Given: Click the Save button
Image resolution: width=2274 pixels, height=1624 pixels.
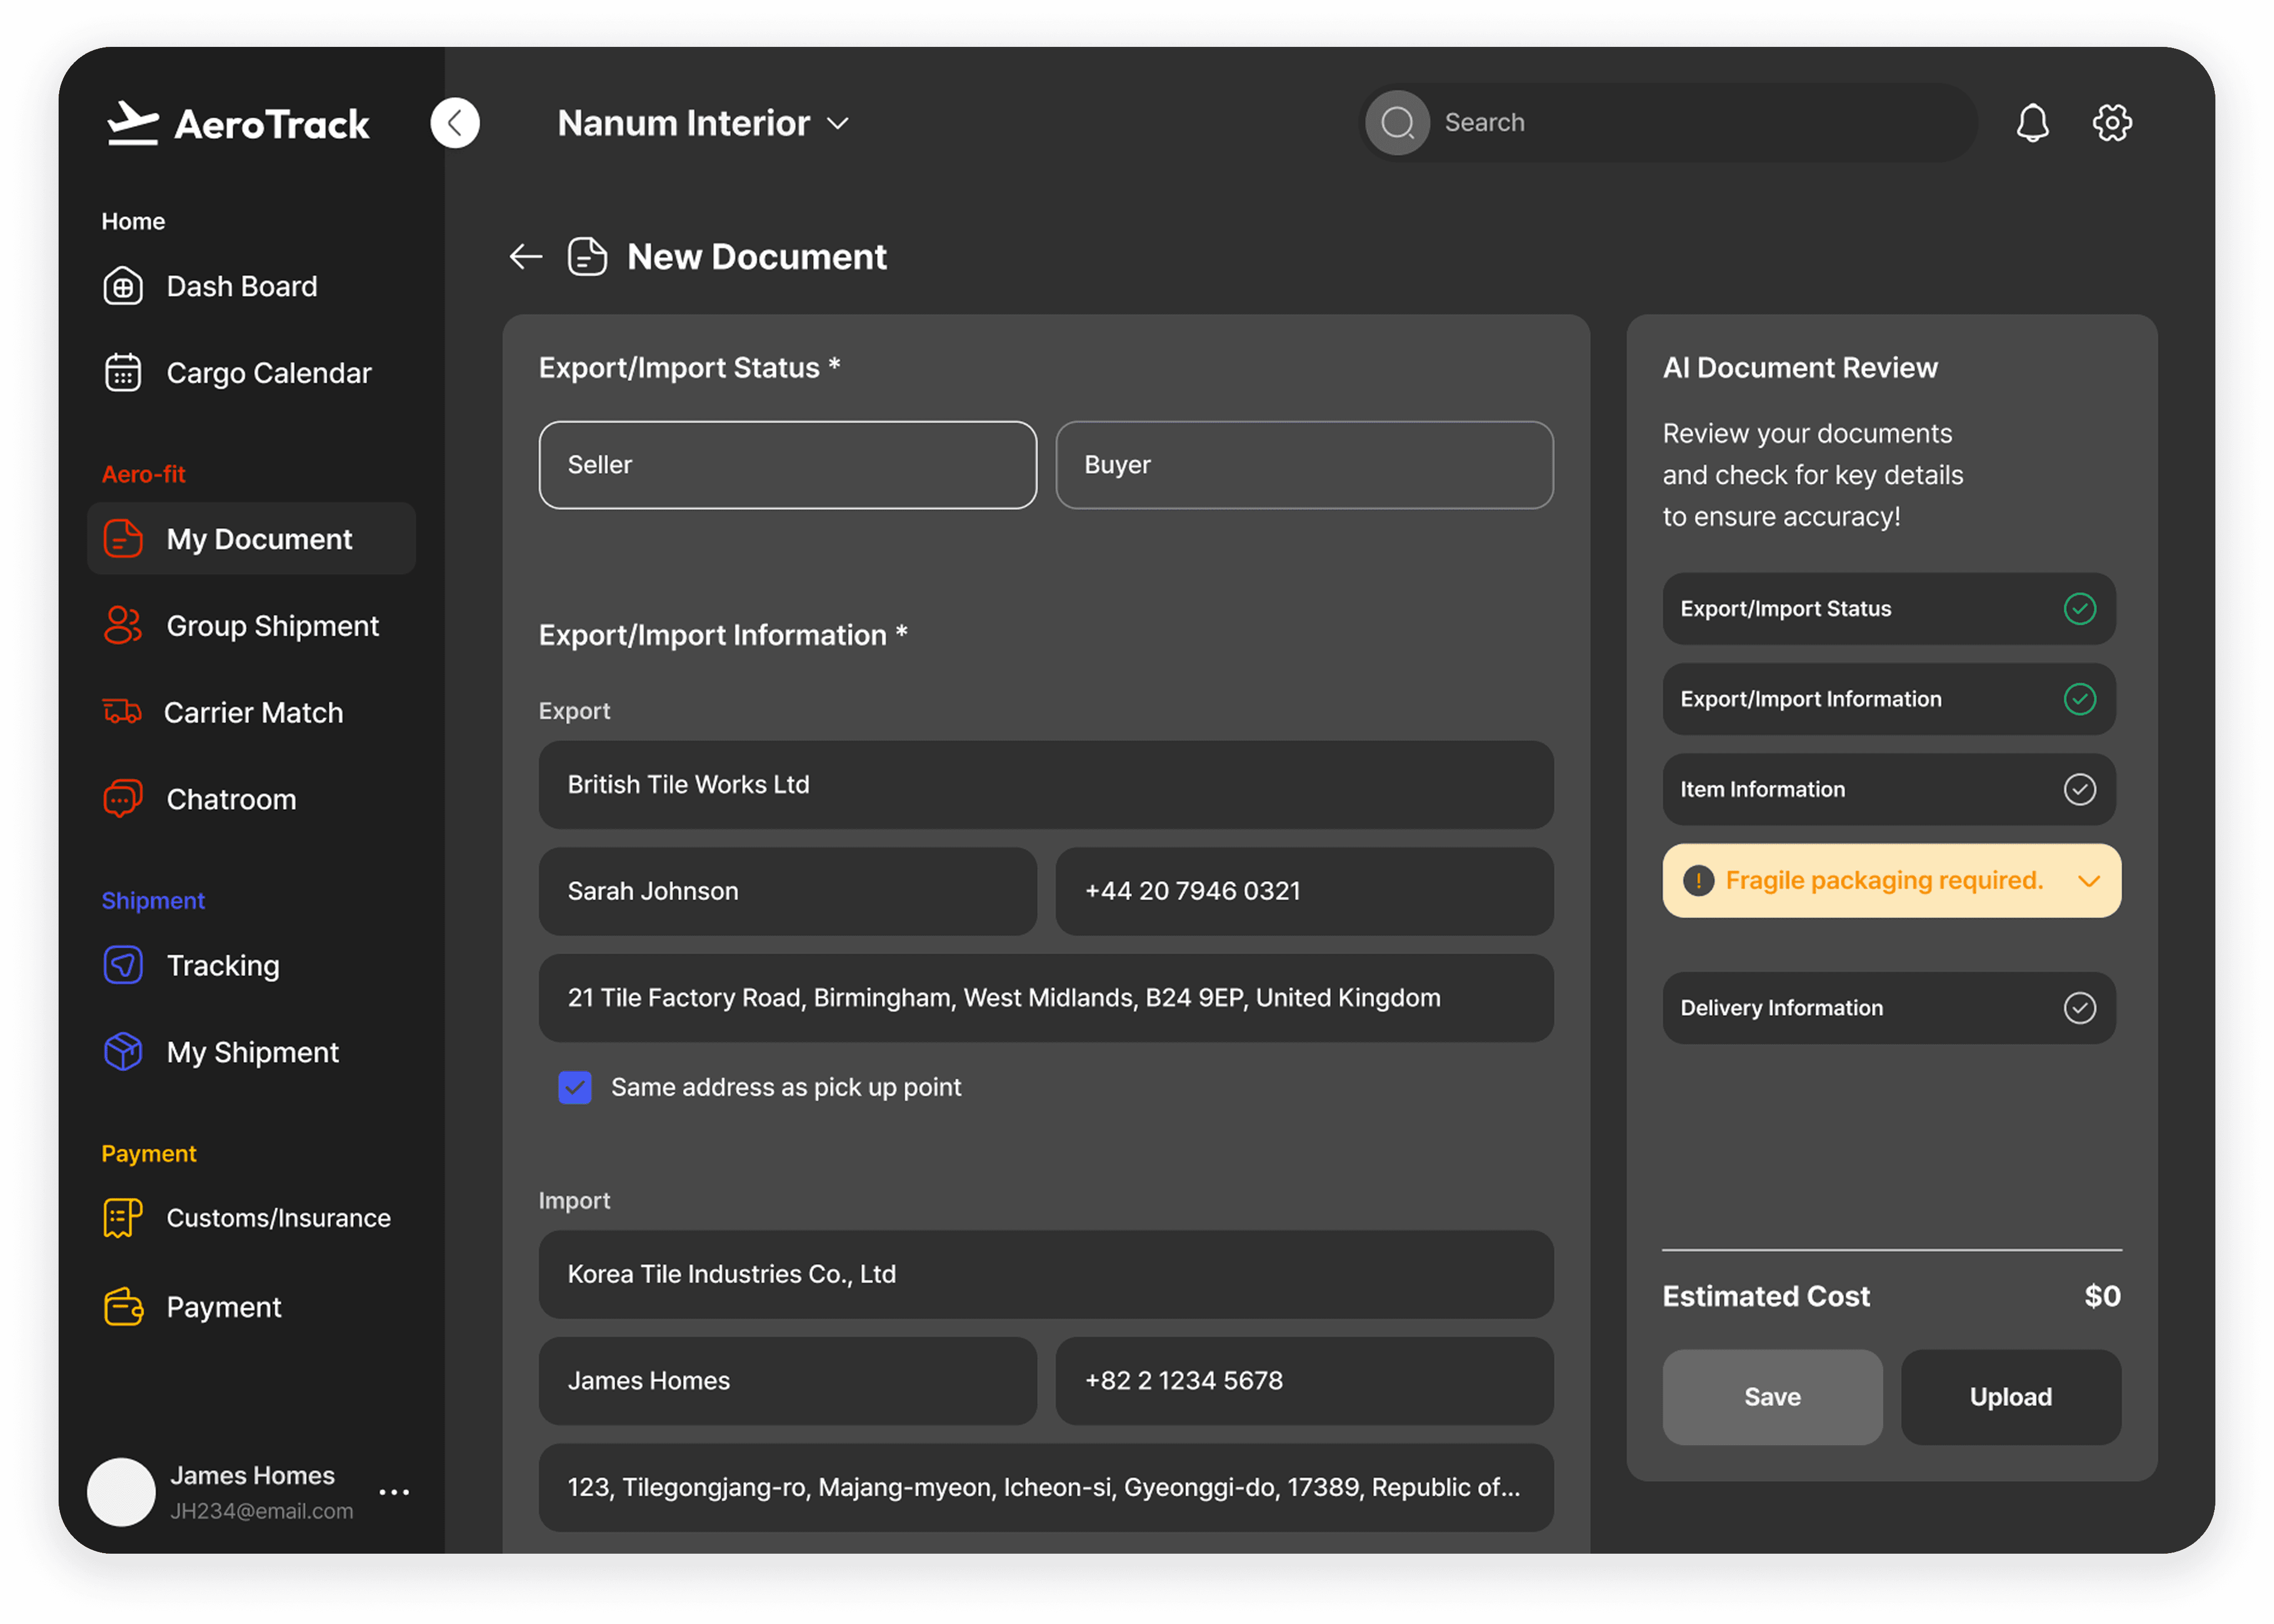Looking at the screenshot, I should tap(1771, 1396).
